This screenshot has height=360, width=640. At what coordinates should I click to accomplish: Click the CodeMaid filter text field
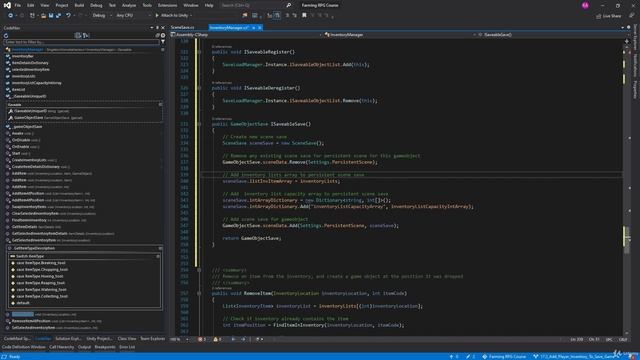point(81,42)
